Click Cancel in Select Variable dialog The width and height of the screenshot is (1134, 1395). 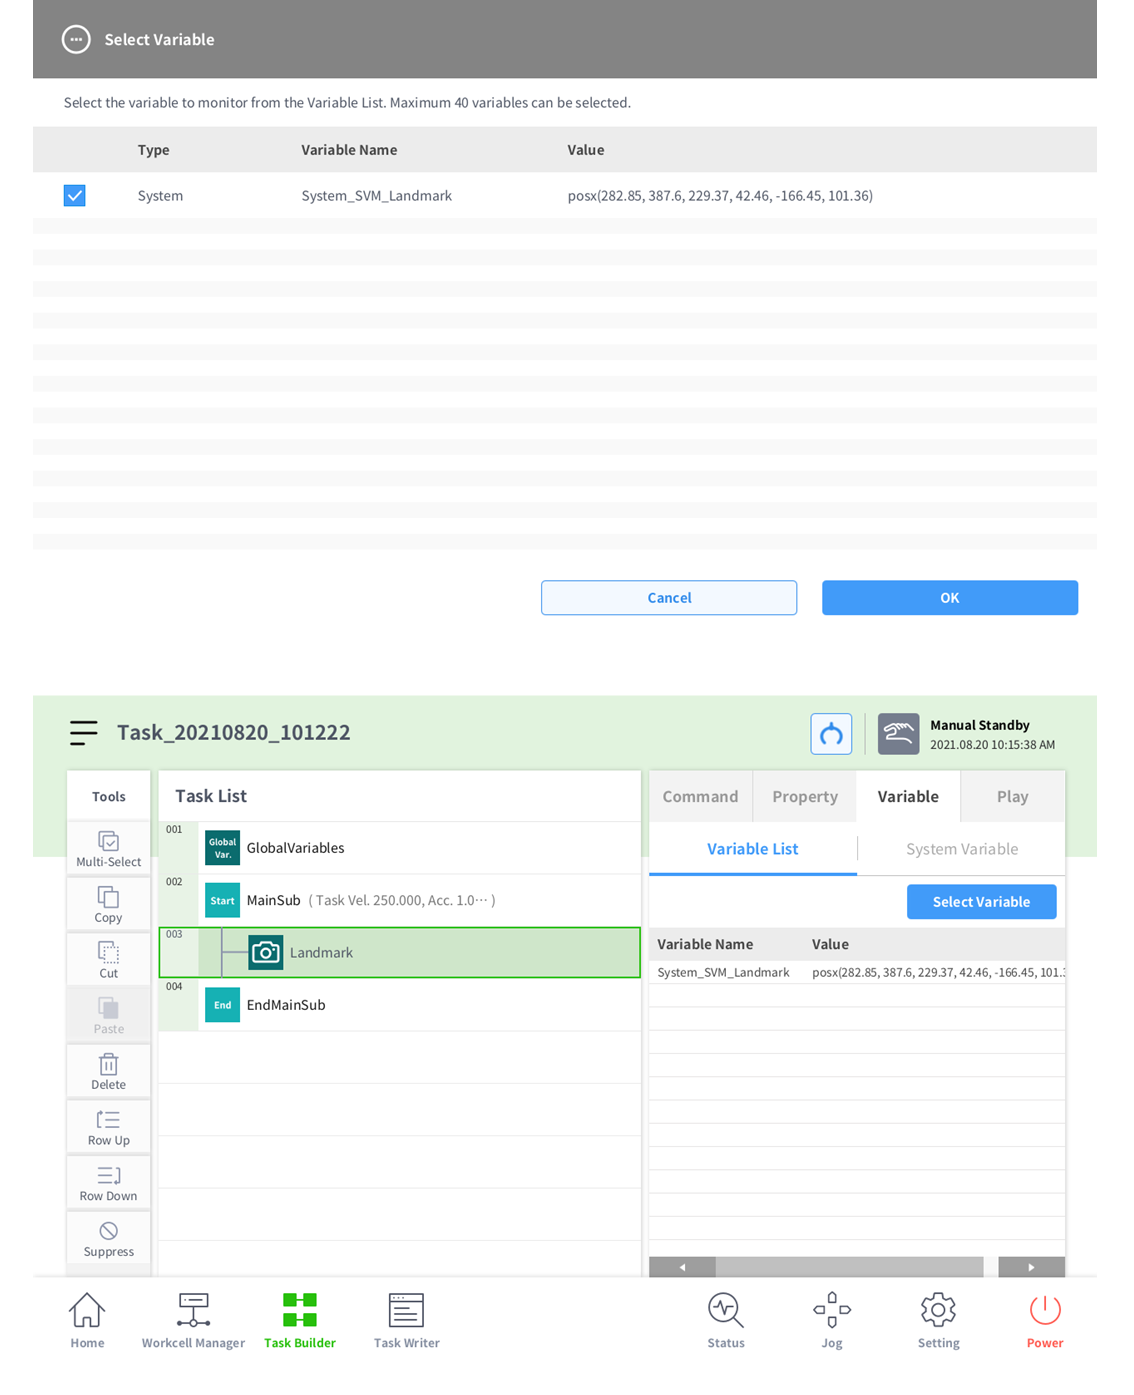pyautogui.click(x=669, y=598)
